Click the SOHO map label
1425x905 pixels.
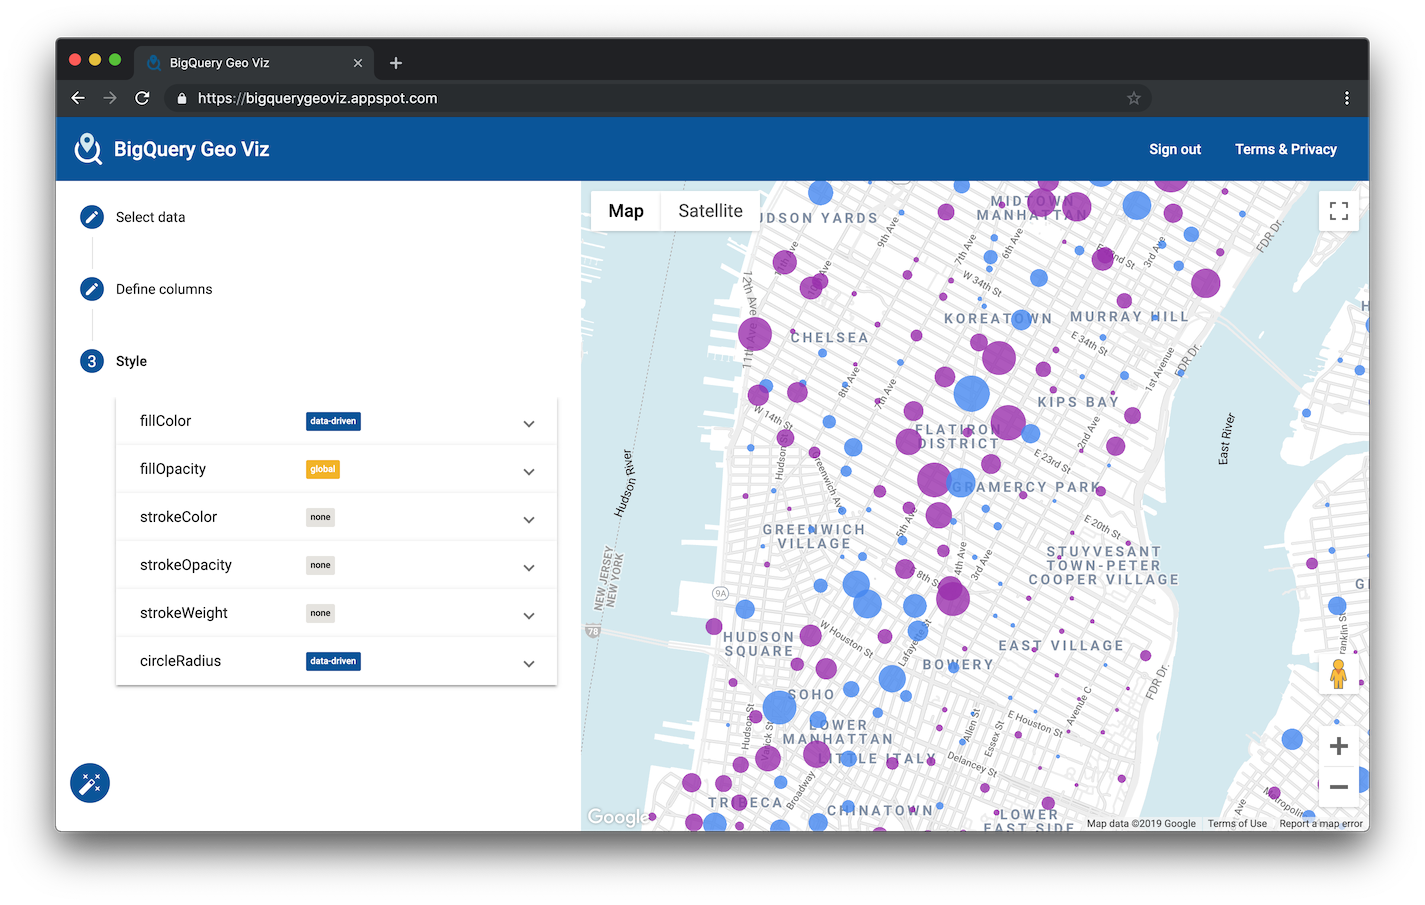pos(811,695)
